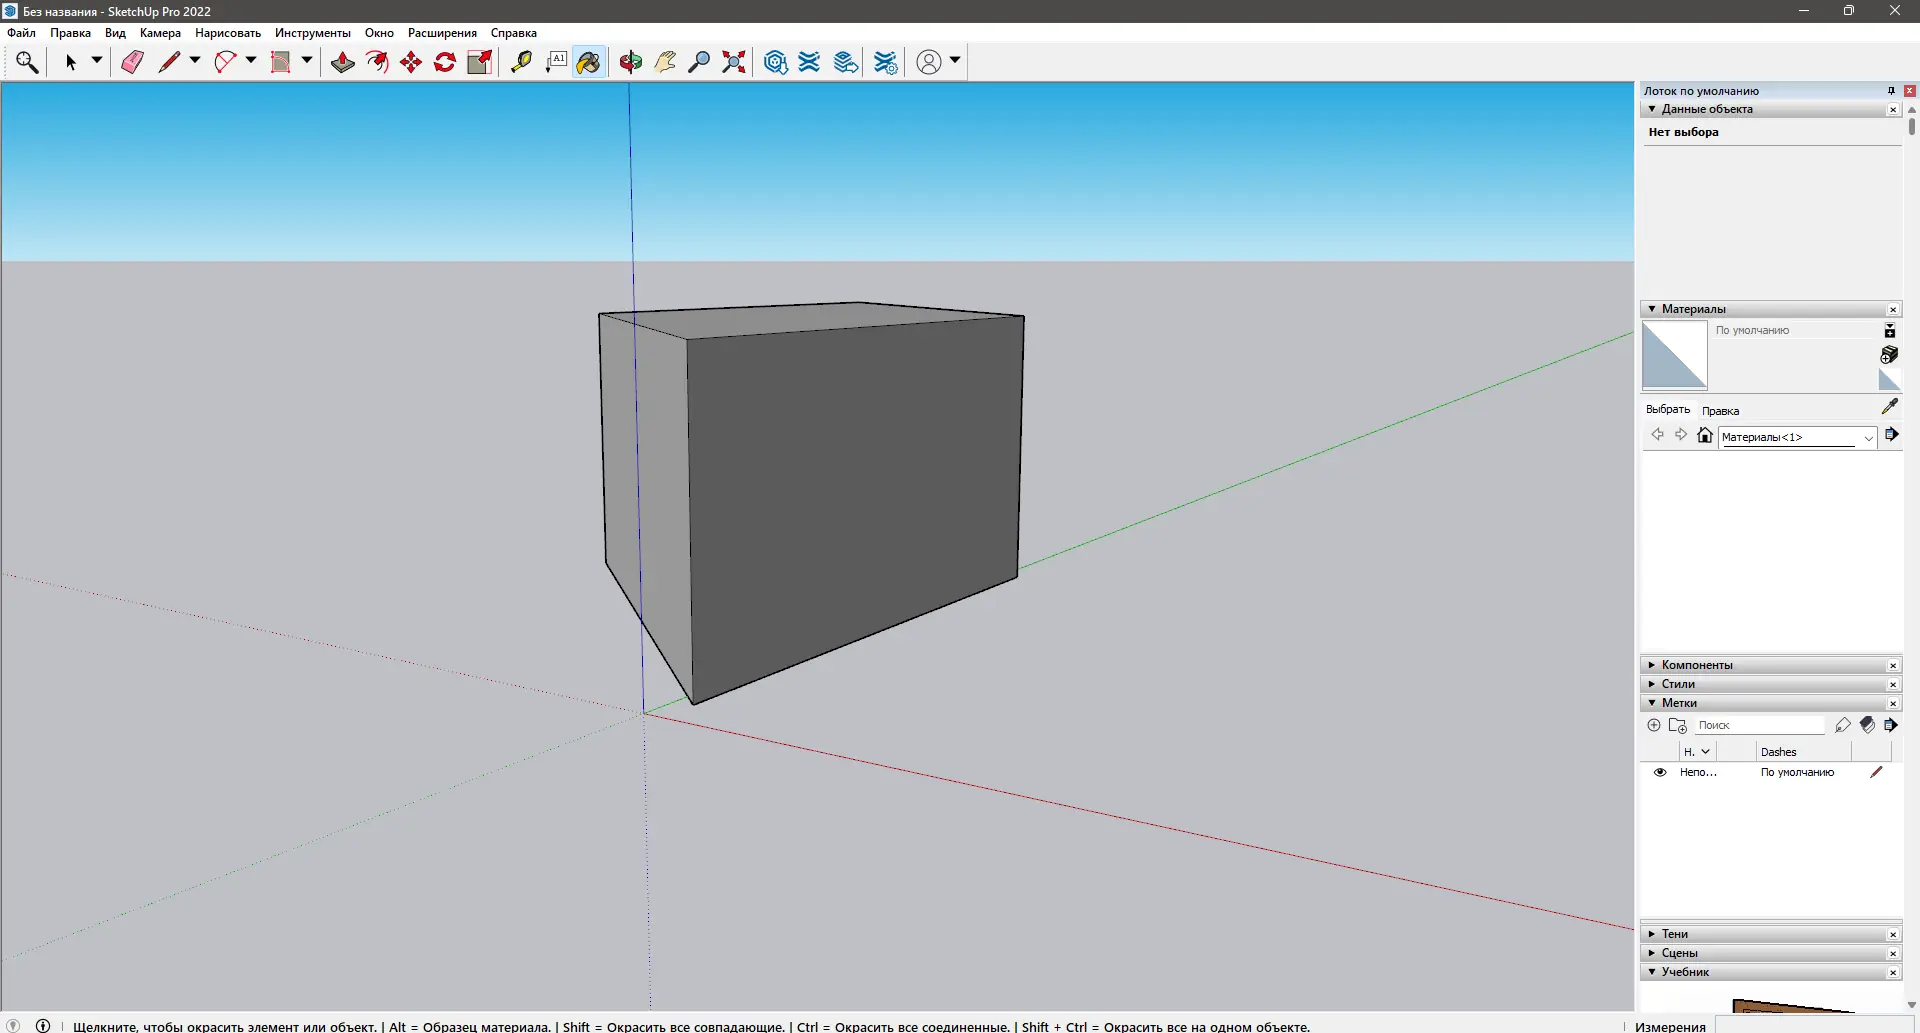This screenshot has height=1033, width=1920.
Task: Open the Нарисовать menu
Action: (x=228, y=33)
